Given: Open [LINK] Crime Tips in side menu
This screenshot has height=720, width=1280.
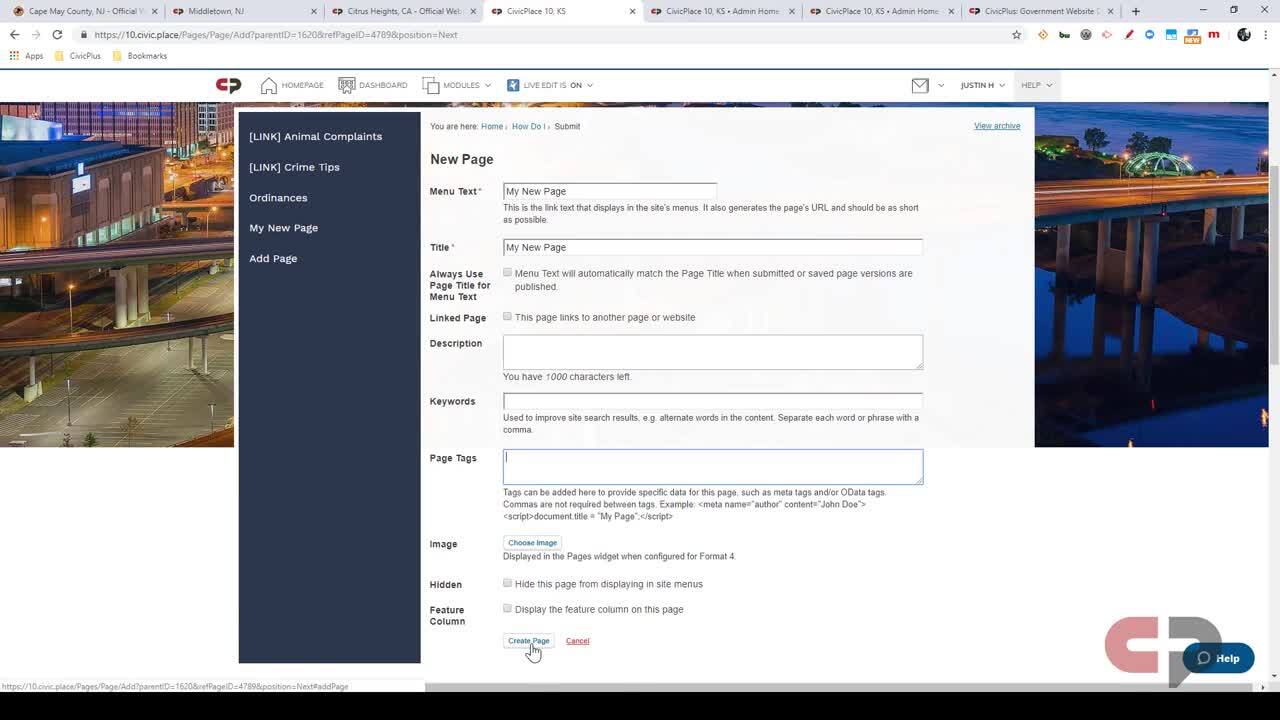Looking at the screenshot, I should coord(294,167).
